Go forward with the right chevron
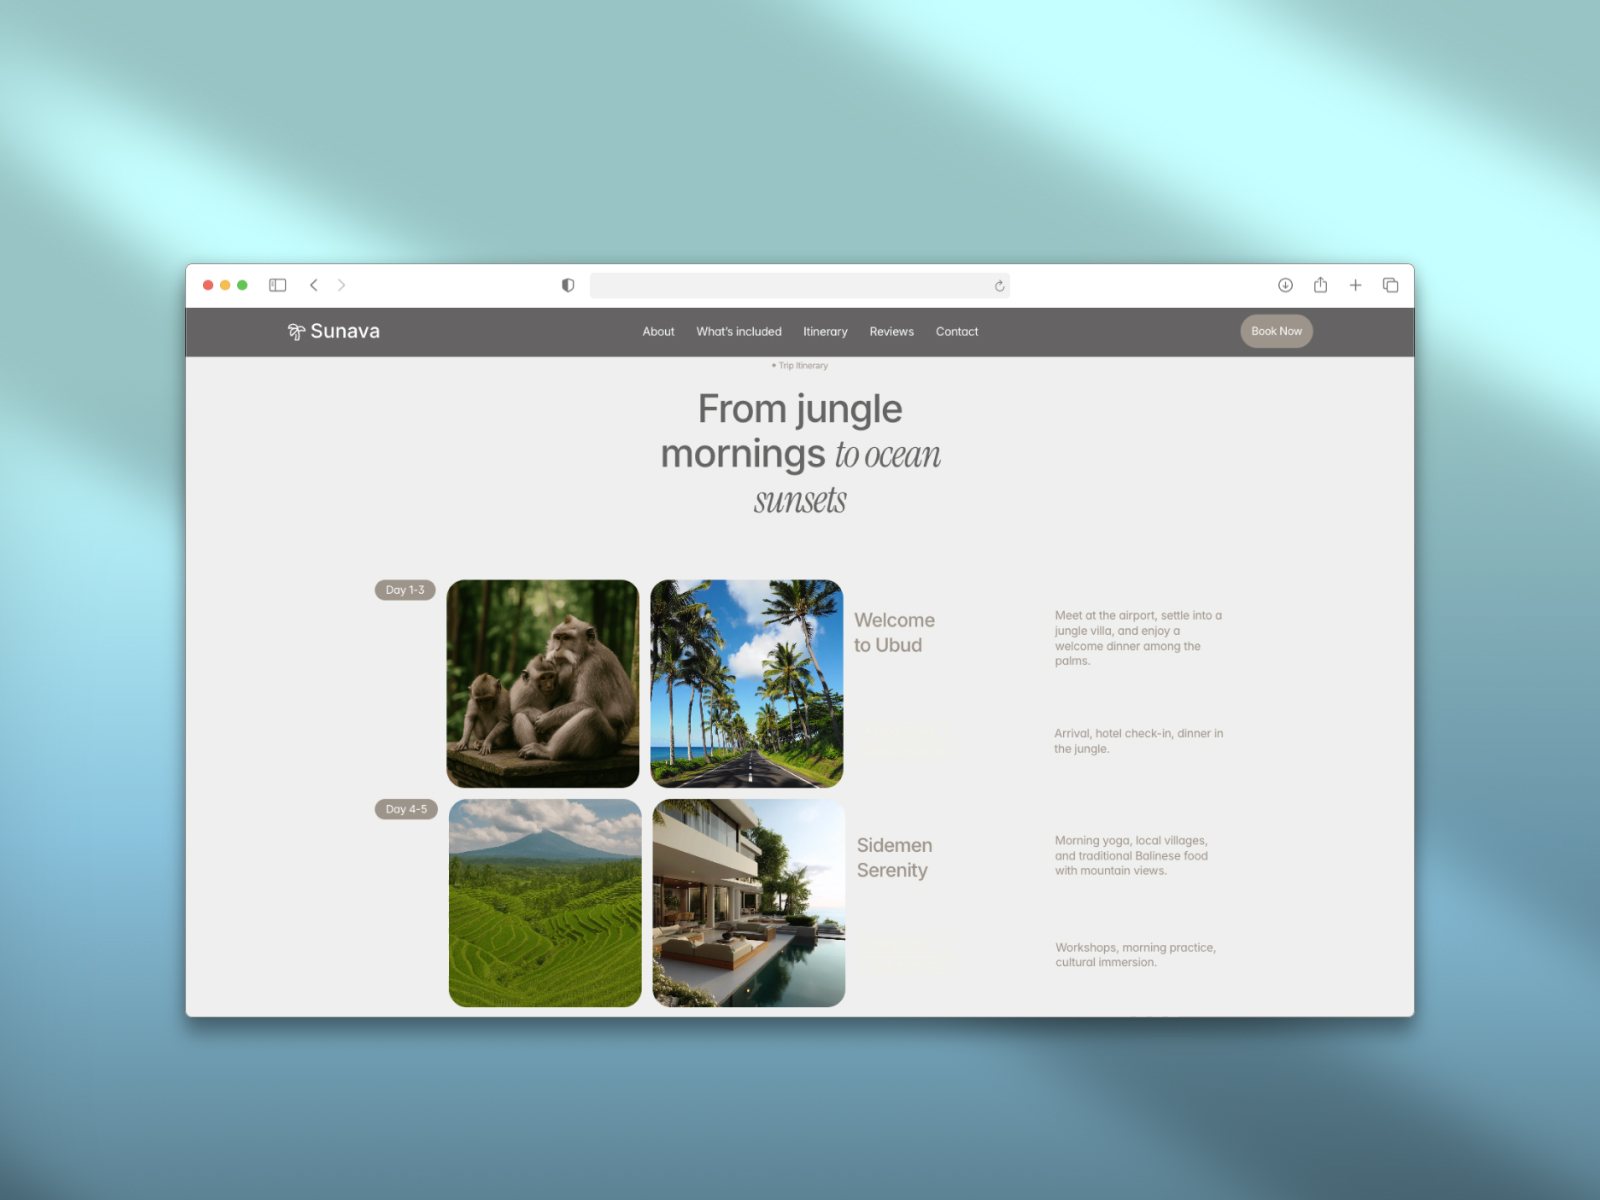The image size is (1600, 1200). (x=342, y=285)
